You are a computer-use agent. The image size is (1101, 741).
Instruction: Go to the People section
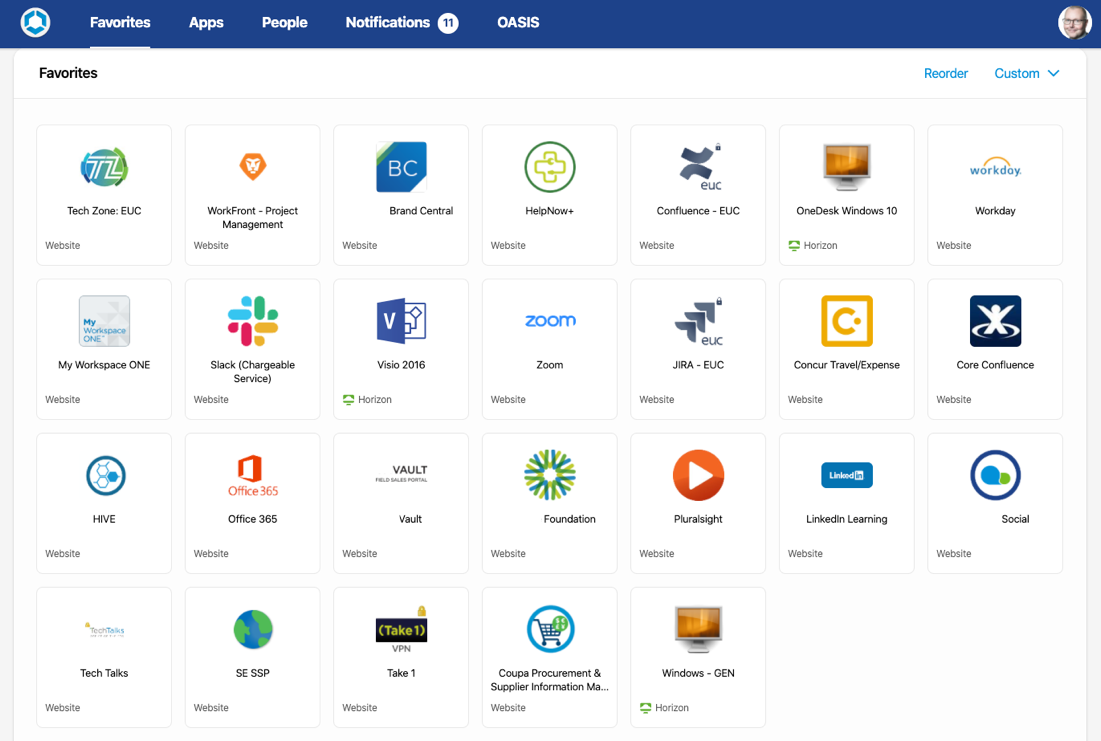click(284, 22)
